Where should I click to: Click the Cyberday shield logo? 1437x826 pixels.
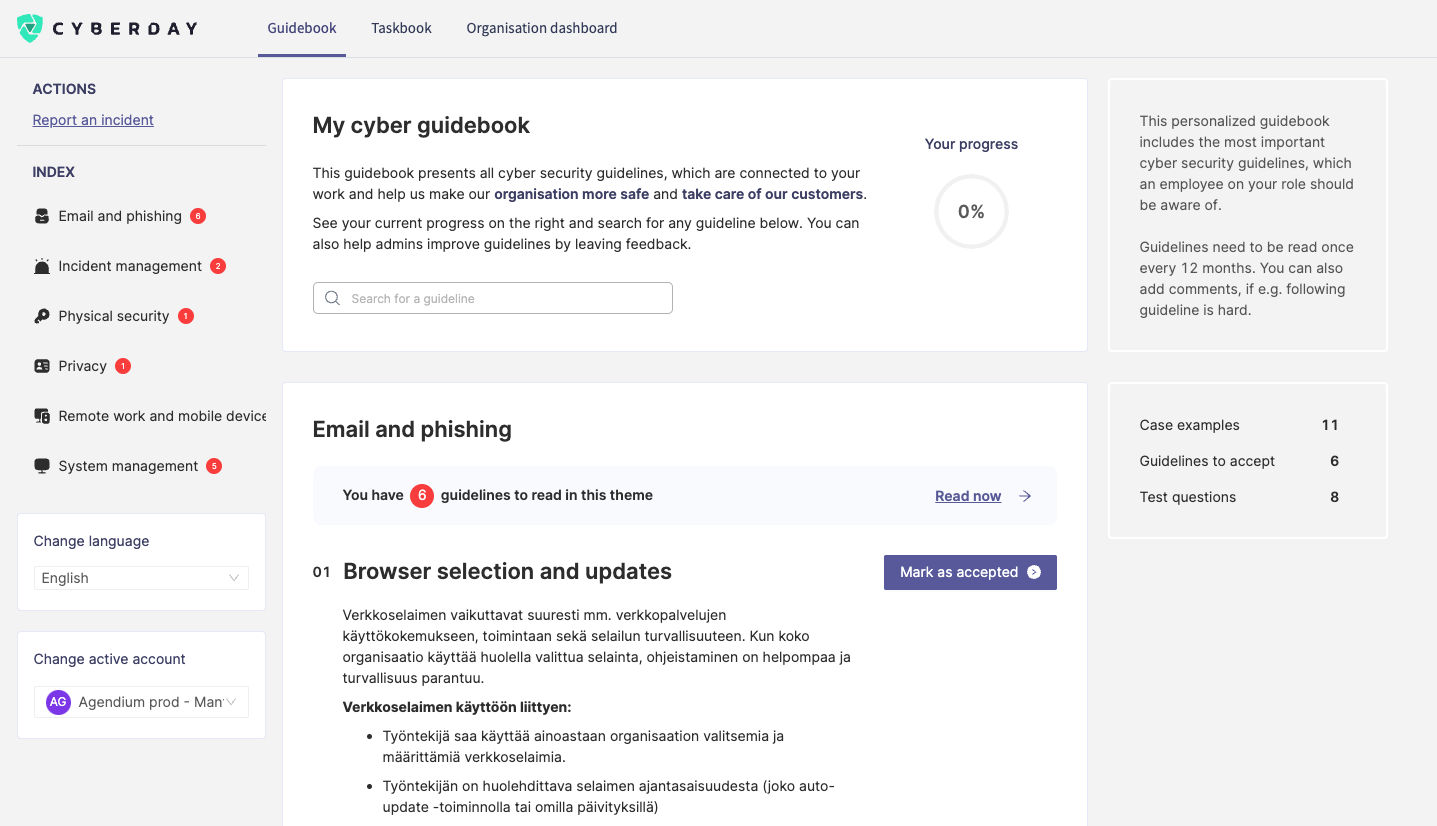30,28
